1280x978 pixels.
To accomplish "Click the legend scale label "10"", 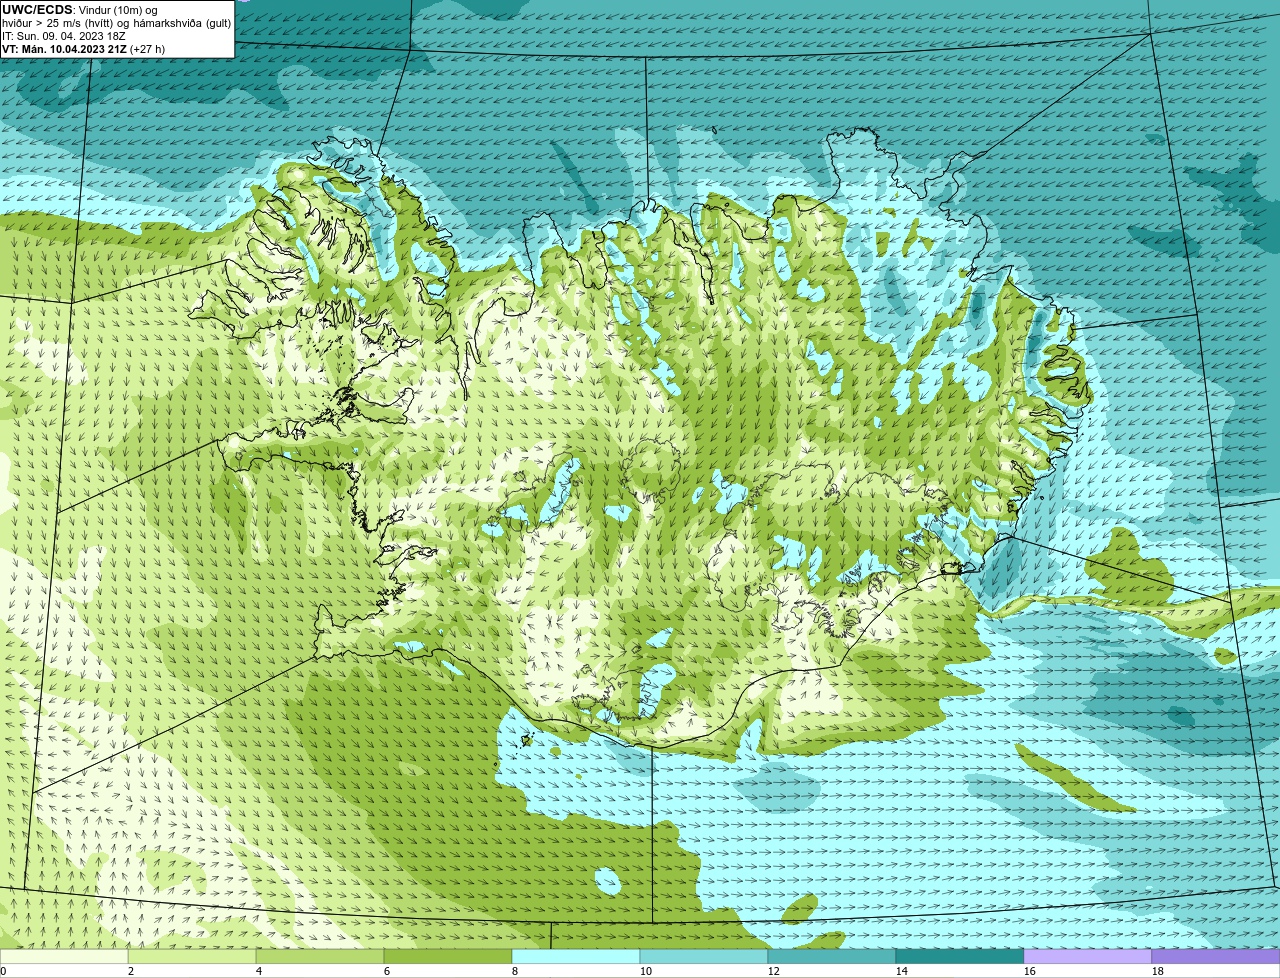I will pos(646,971).
